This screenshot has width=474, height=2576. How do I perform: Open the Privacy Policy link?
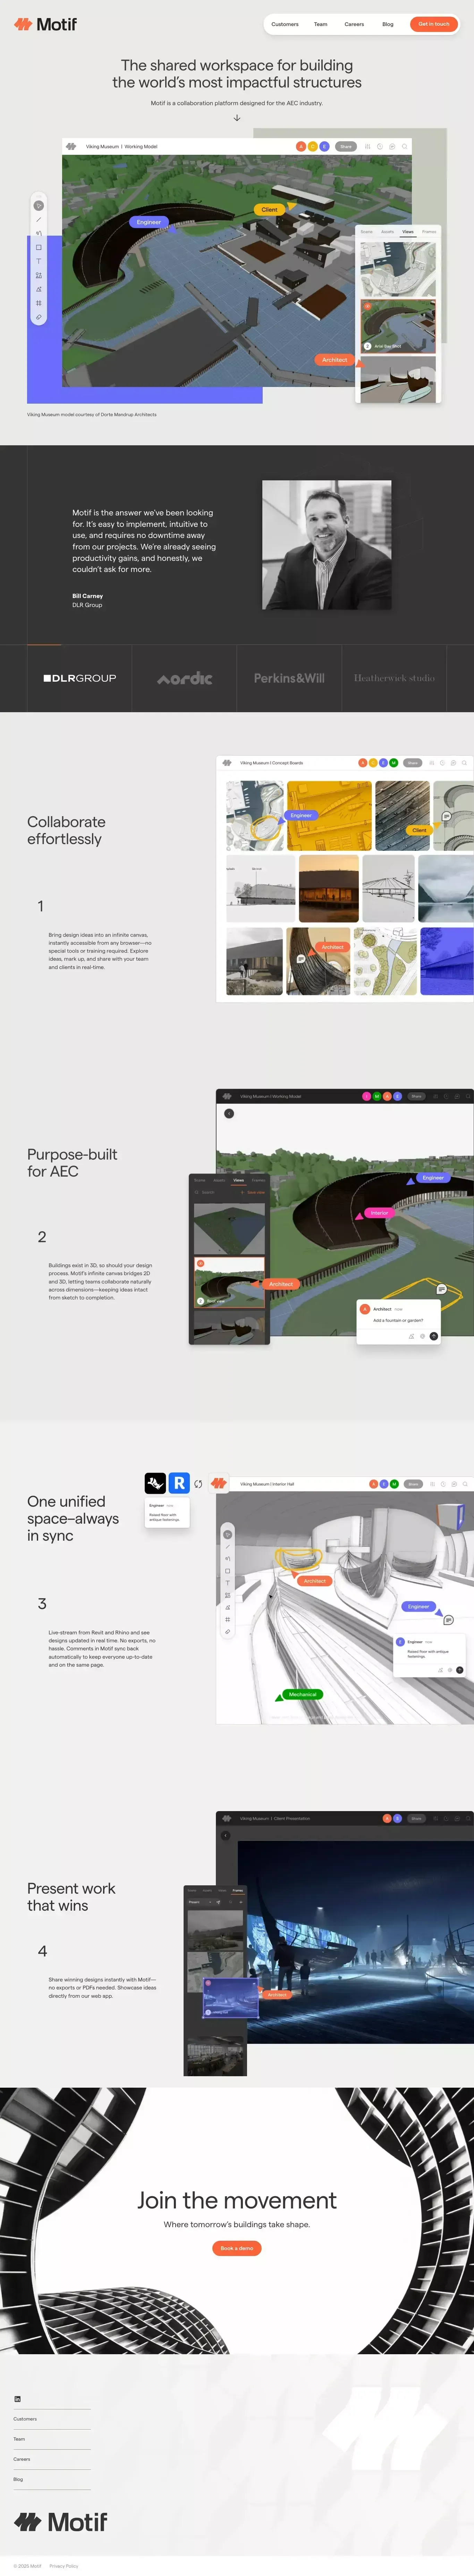[x=64, y=2566]
